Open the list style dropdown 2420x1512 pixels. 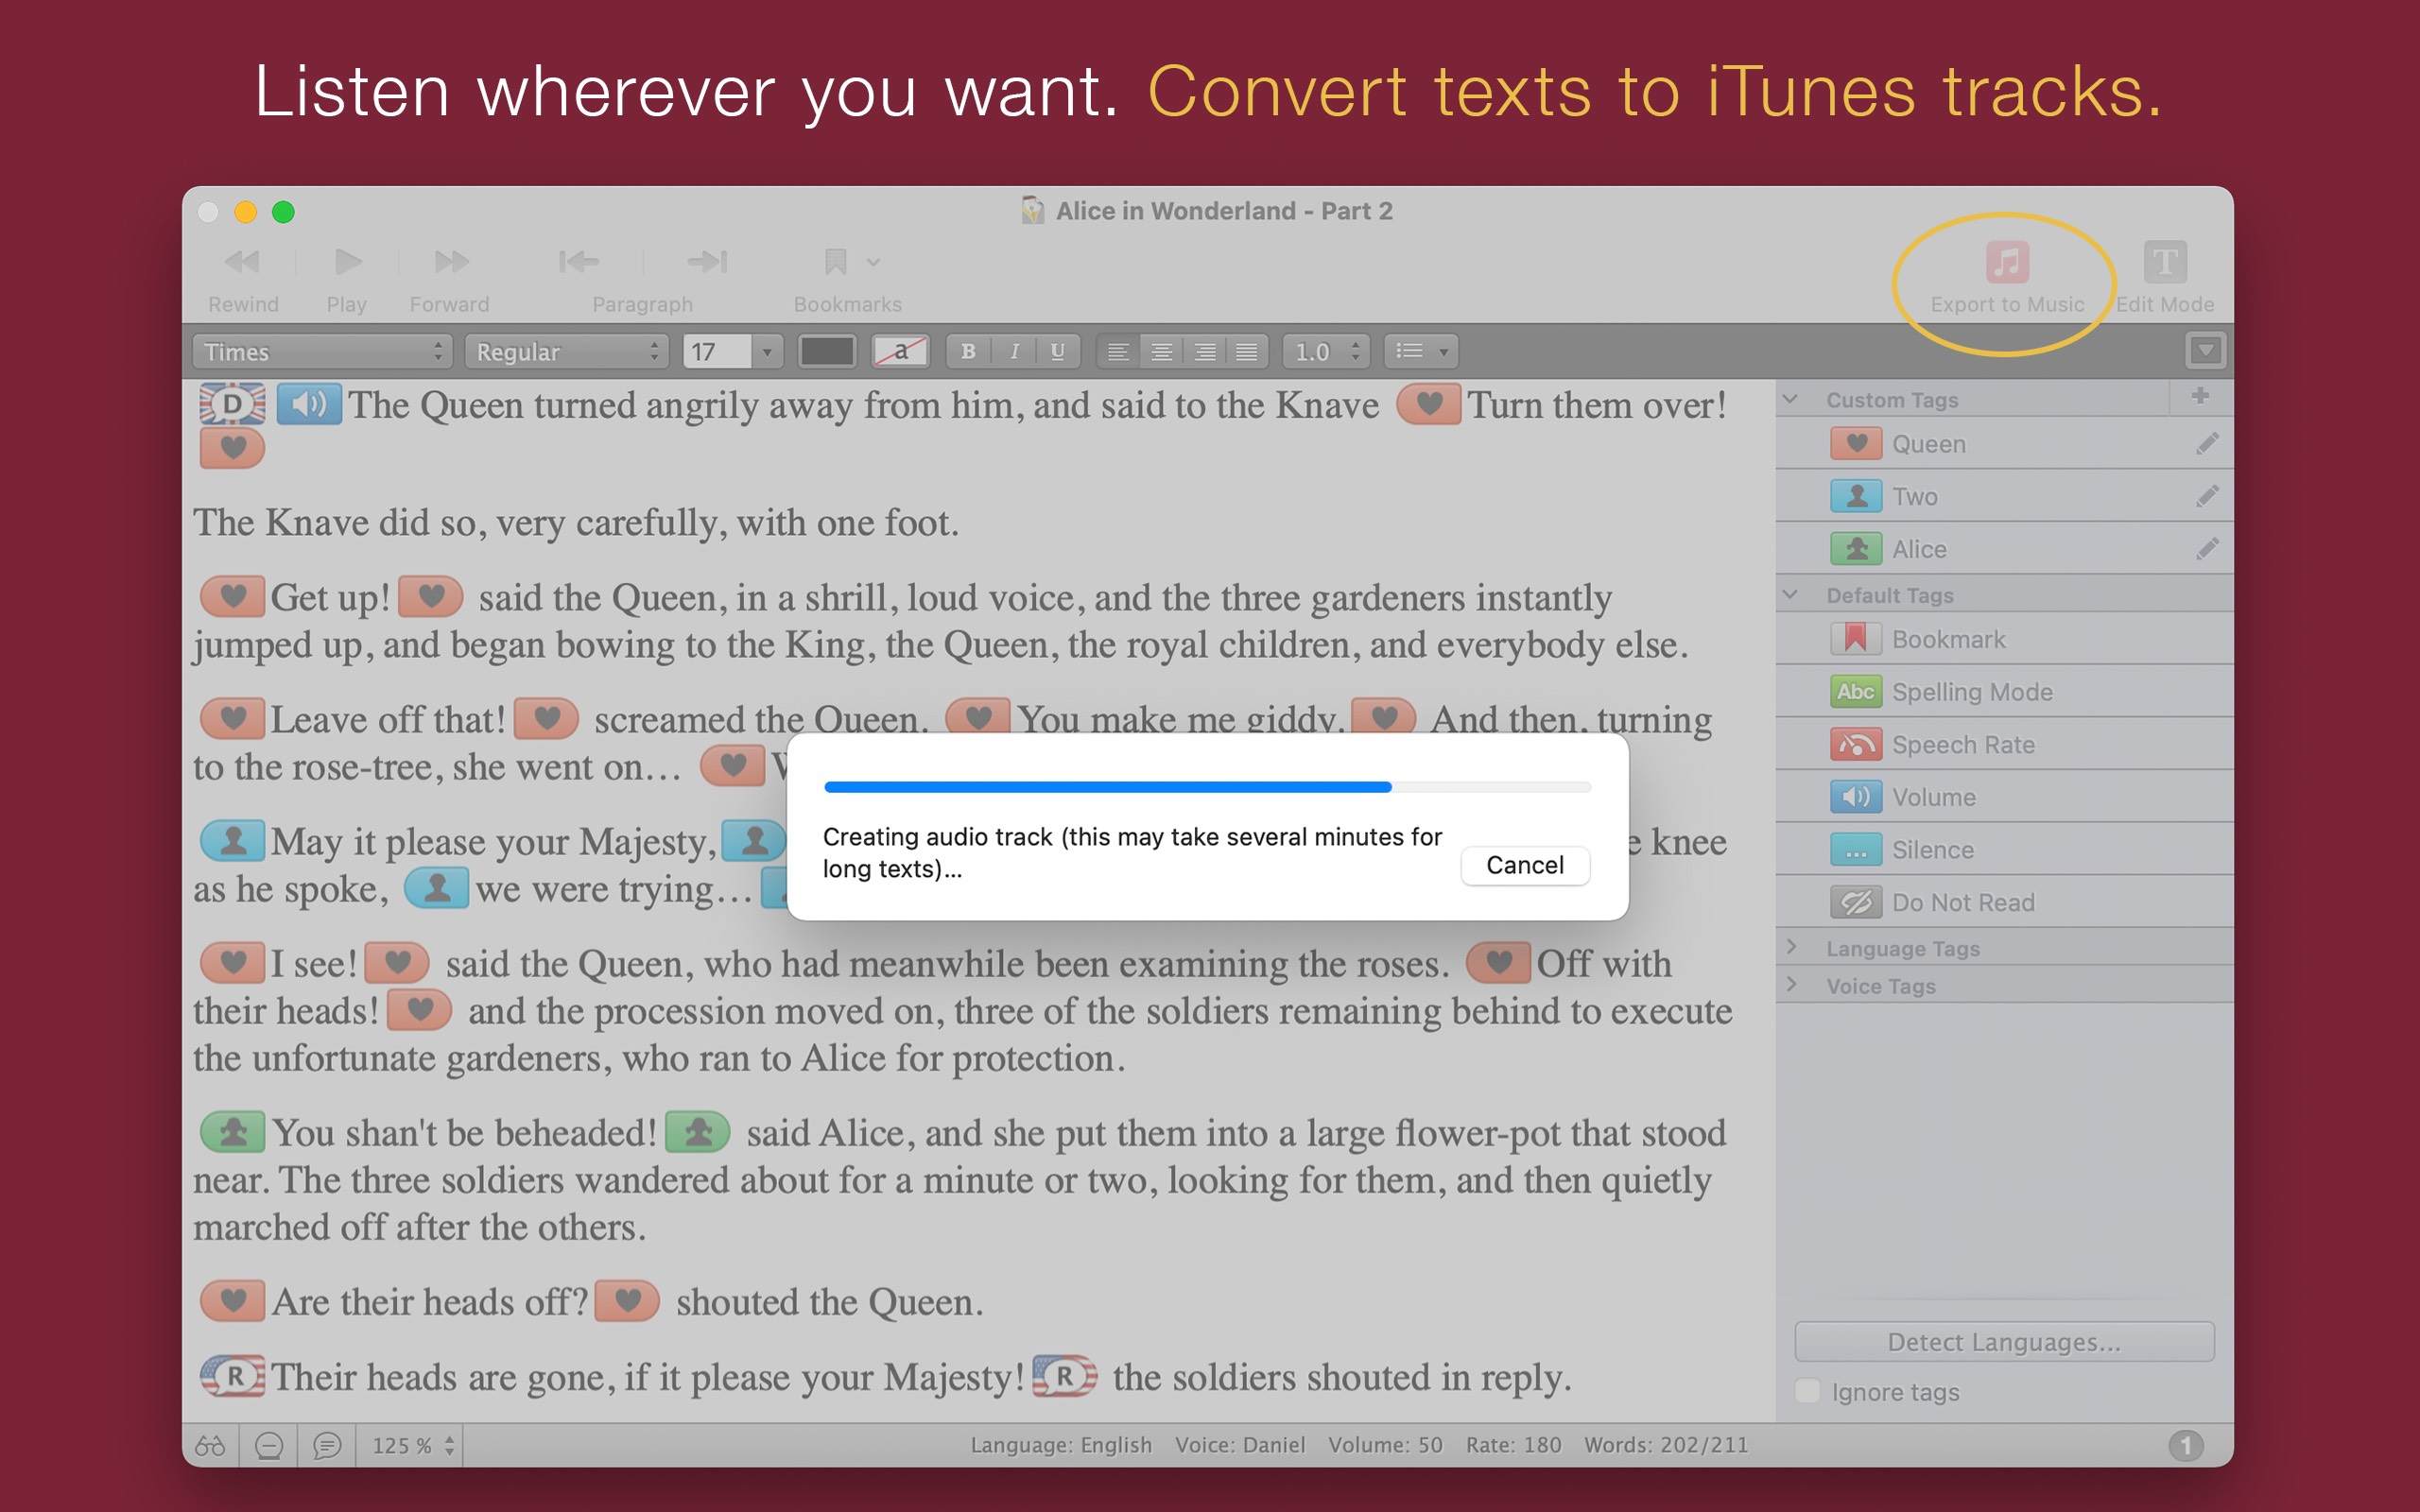1421,351
